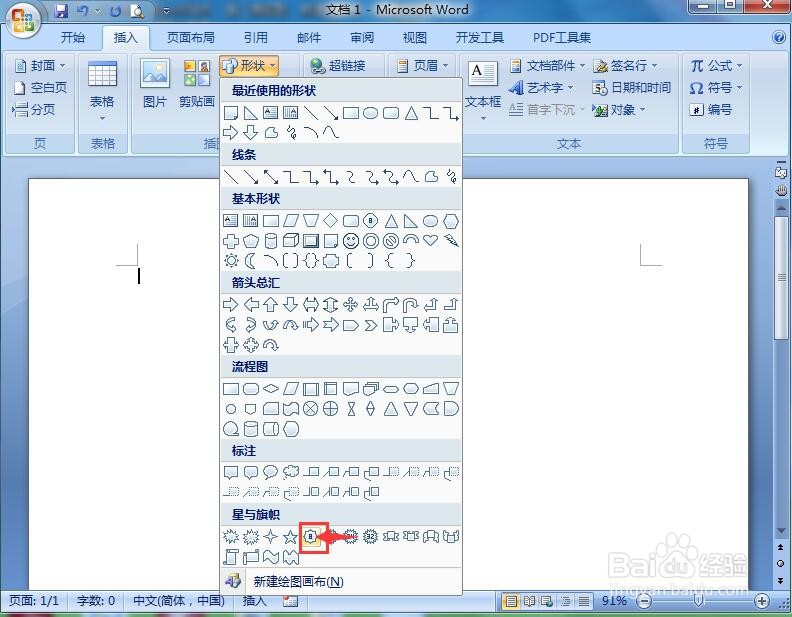
Task: Select the oval callout shape
Action: point(271,472)
